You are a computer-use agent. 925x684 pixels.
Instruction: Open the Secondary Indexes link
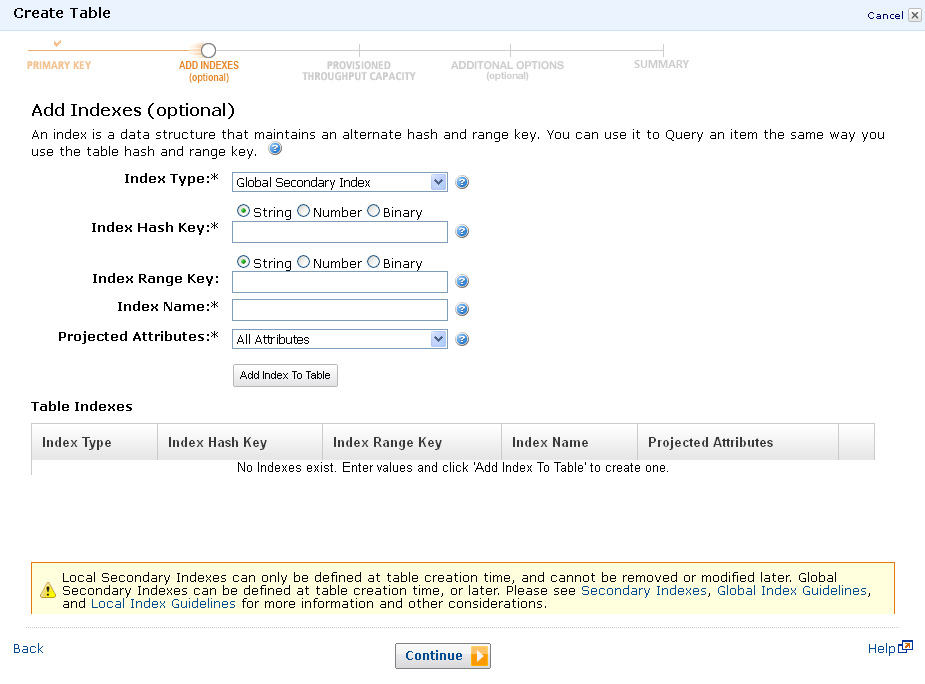[x=644, y=590]
